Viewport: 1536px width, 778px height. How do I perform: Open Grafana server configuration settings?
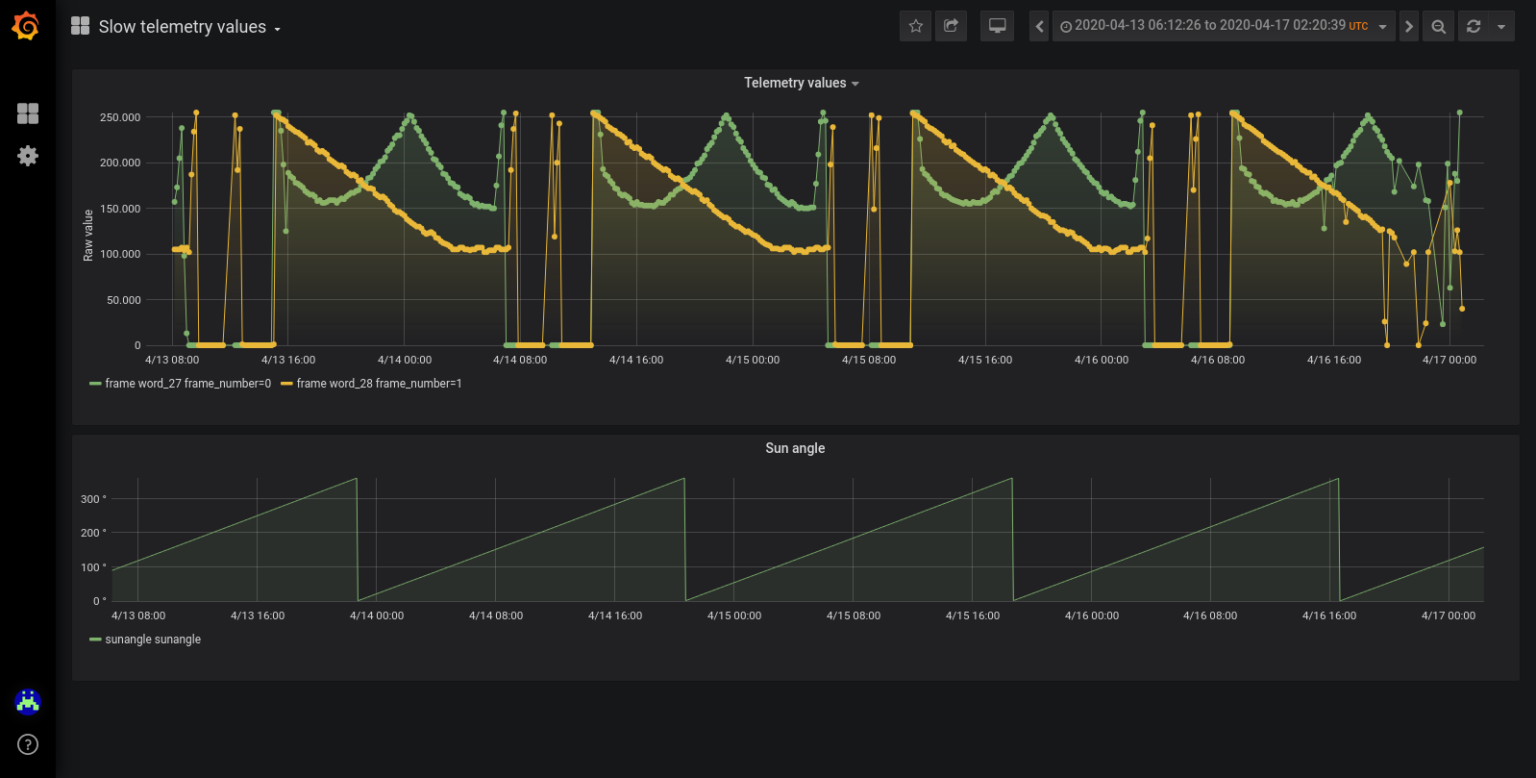click(27, 155)
